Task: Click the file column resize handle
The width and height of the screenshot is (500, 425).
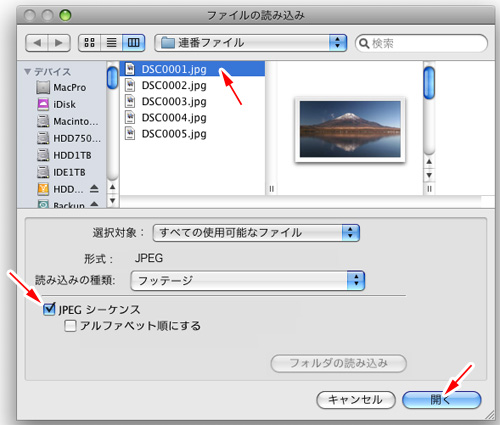Action: click(272, 189)
